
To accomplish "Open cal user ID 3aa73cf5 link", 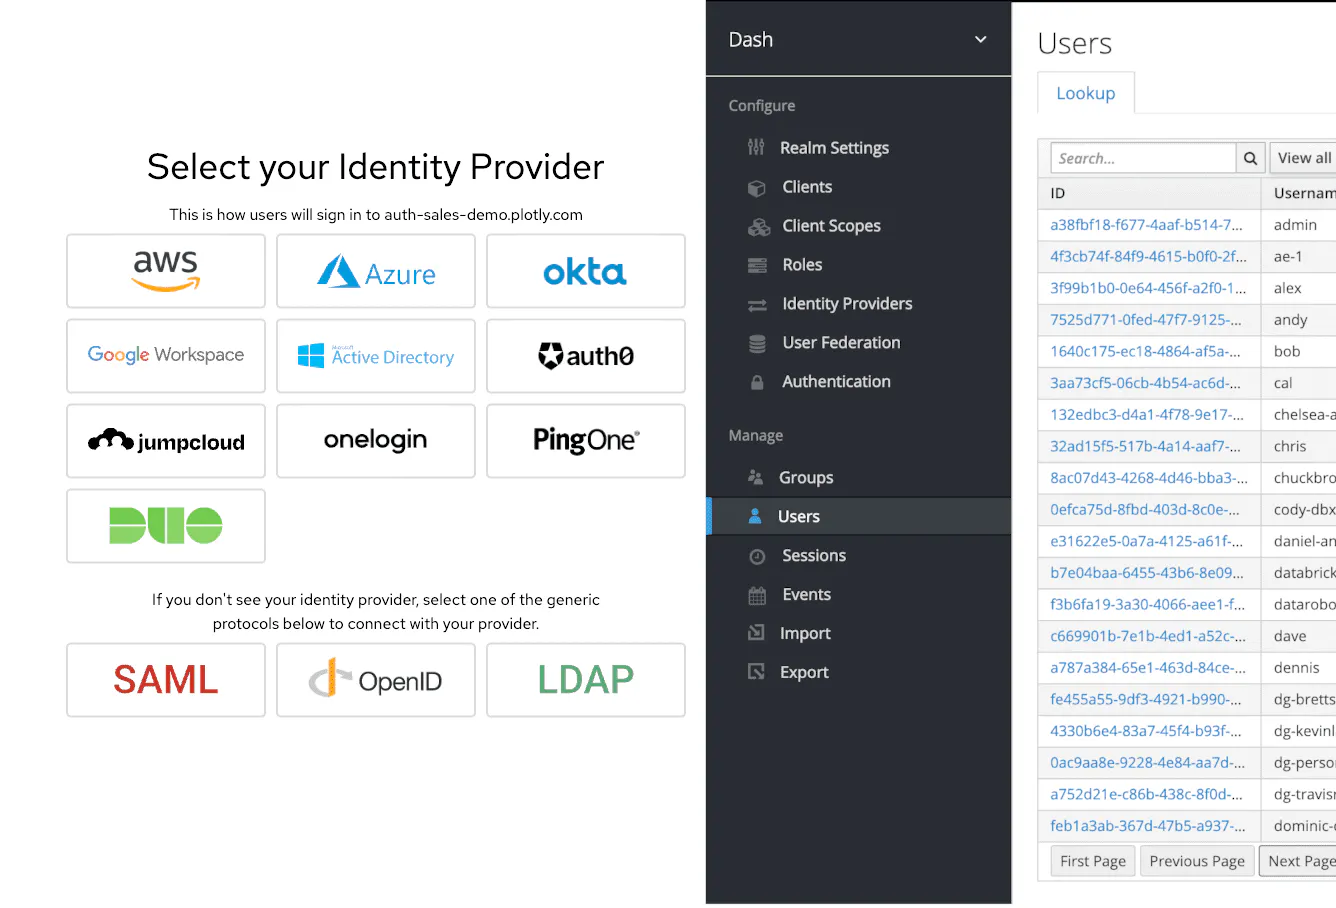I will [1145, 383].
